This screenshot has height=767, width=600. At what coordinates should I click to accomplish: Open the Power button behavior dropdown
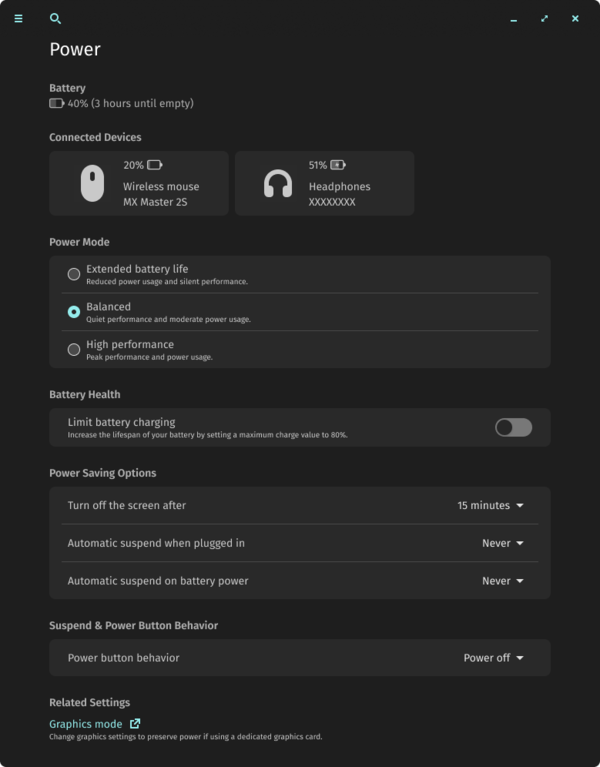(493, 658)
